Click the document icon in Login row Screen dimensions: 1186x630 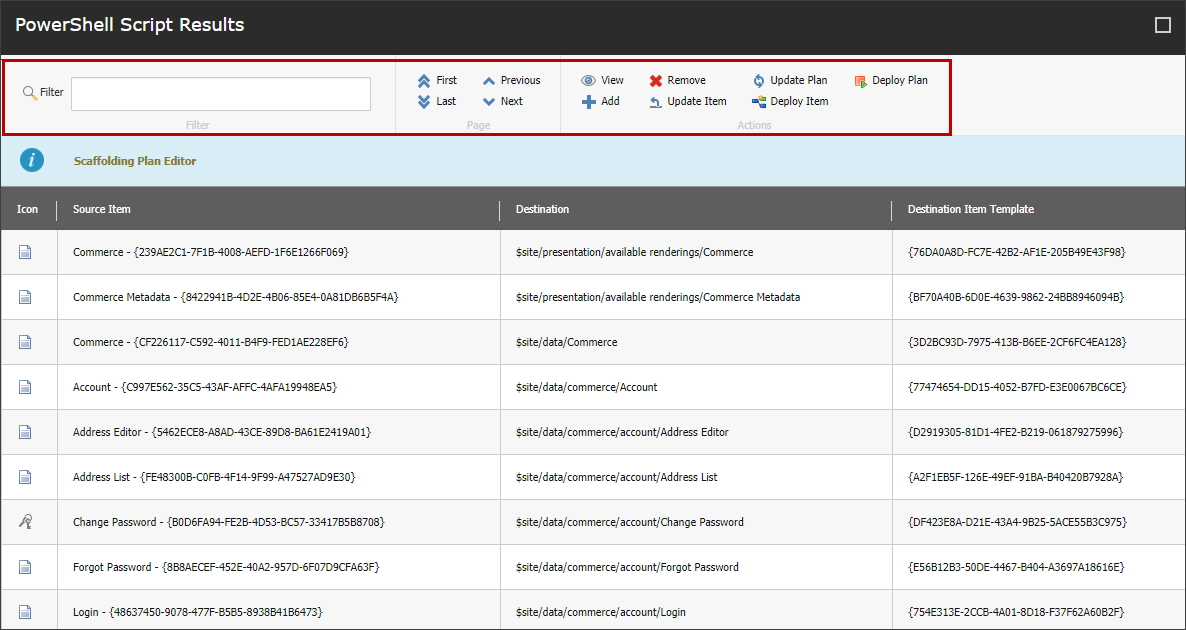pyautogui.click(x=25, y=612)
